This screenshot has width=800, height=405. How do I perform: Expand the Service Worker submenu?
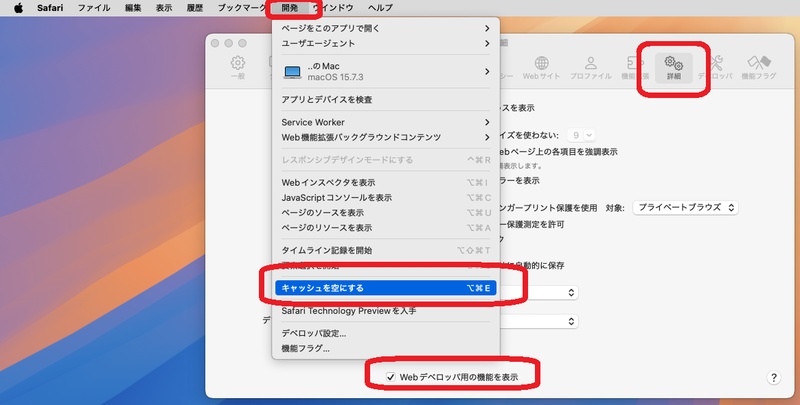(386, 122)
